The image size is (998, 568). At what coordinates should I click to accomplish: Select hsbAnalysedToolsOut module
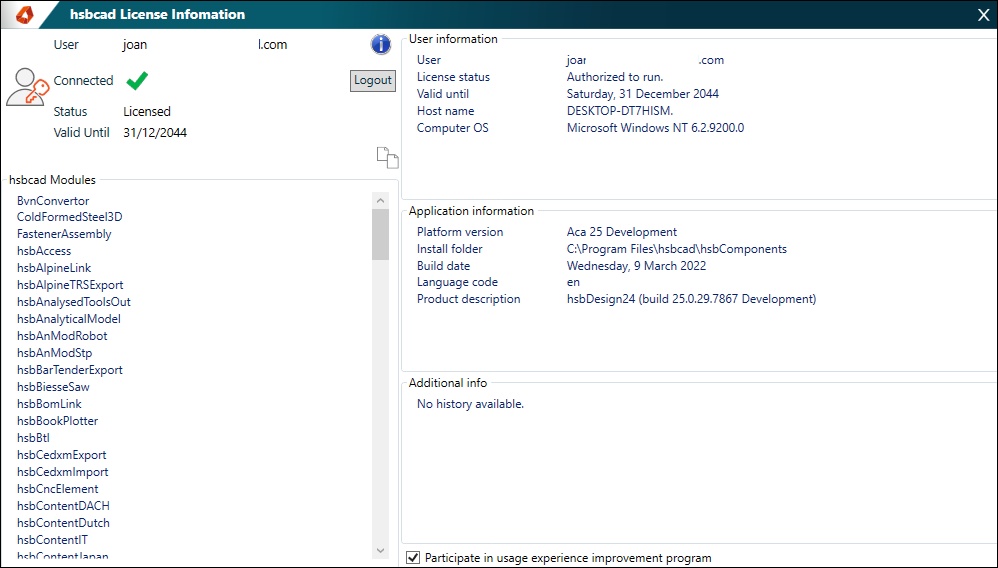coord(74,302)
